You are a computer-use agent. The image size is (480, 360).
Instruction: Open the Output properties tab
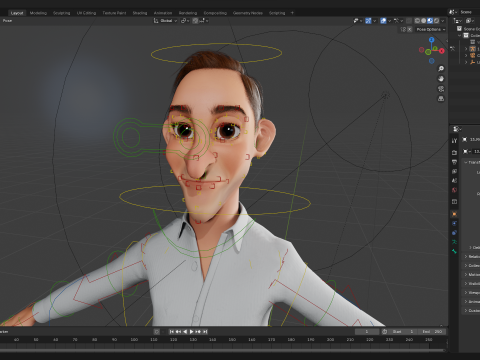(x=454, y=162)
